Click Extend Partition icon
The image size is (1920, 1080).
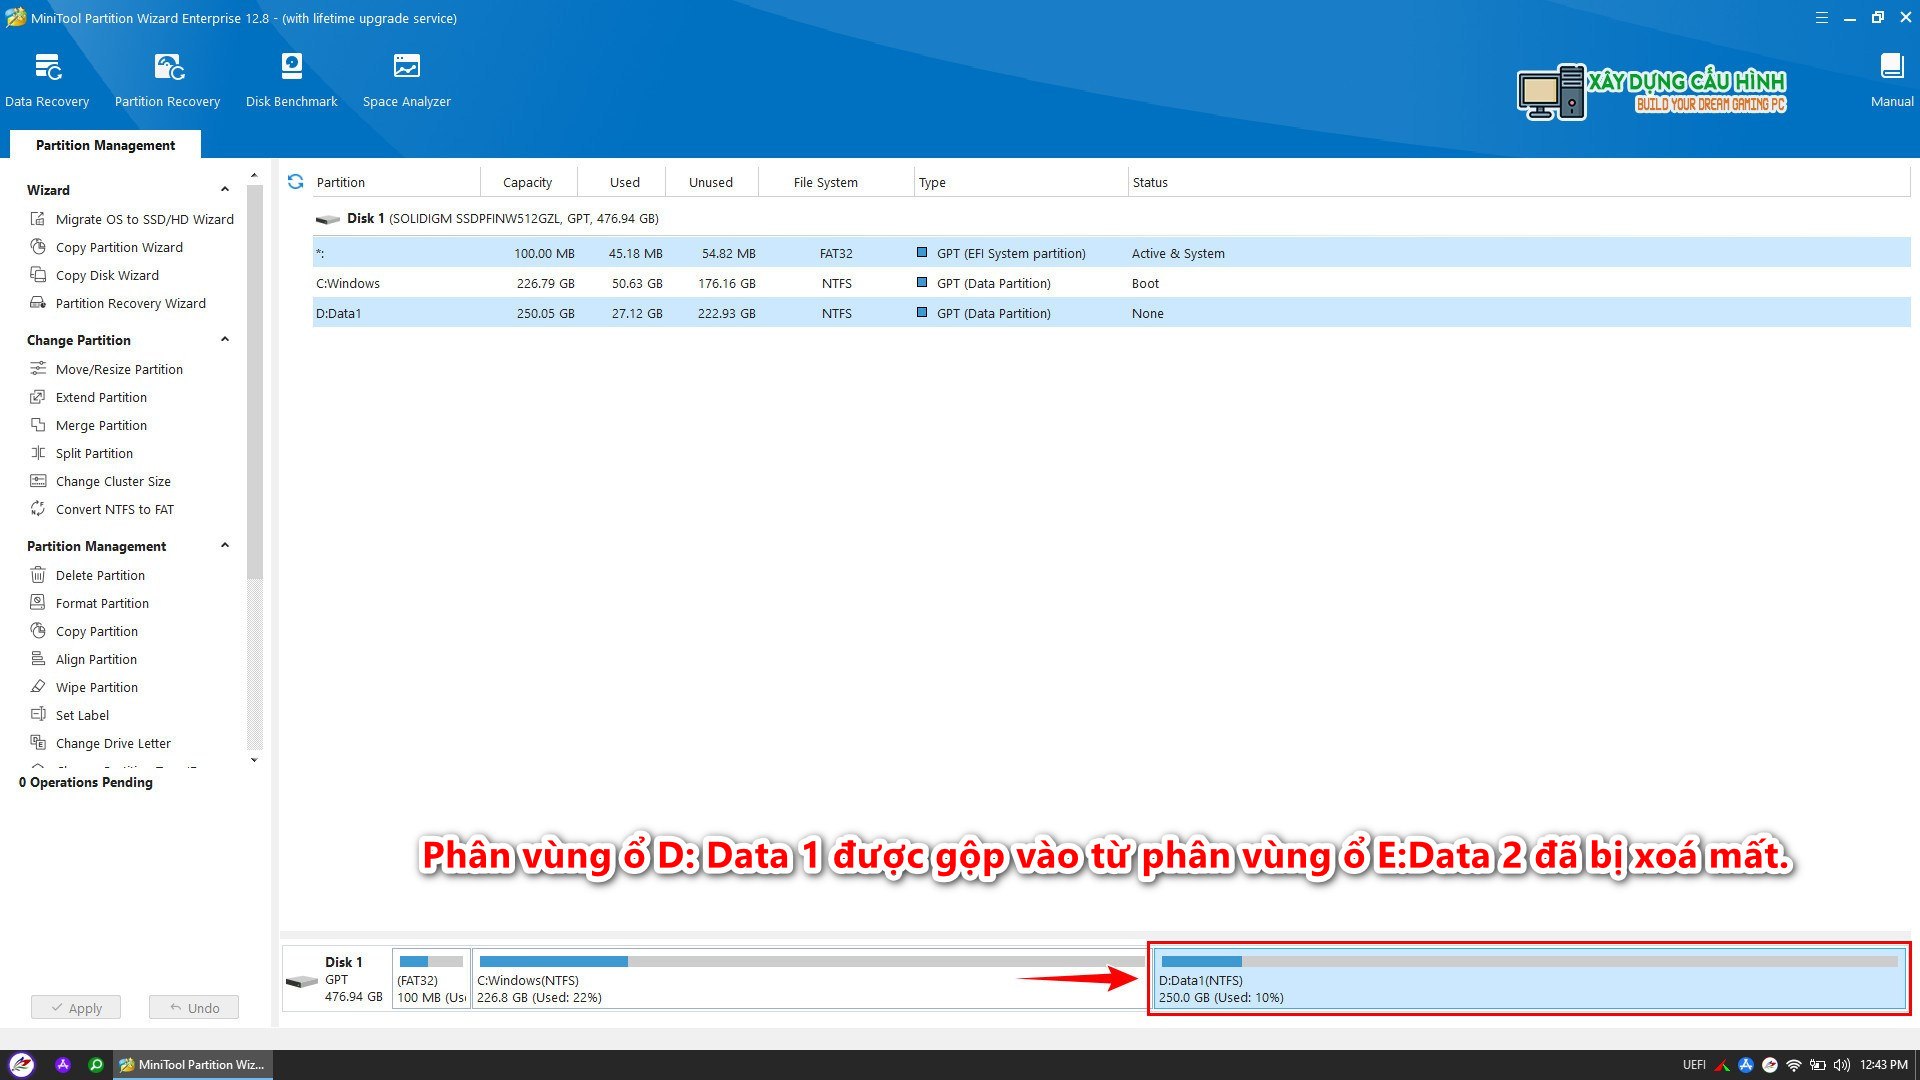click(38, 397)
